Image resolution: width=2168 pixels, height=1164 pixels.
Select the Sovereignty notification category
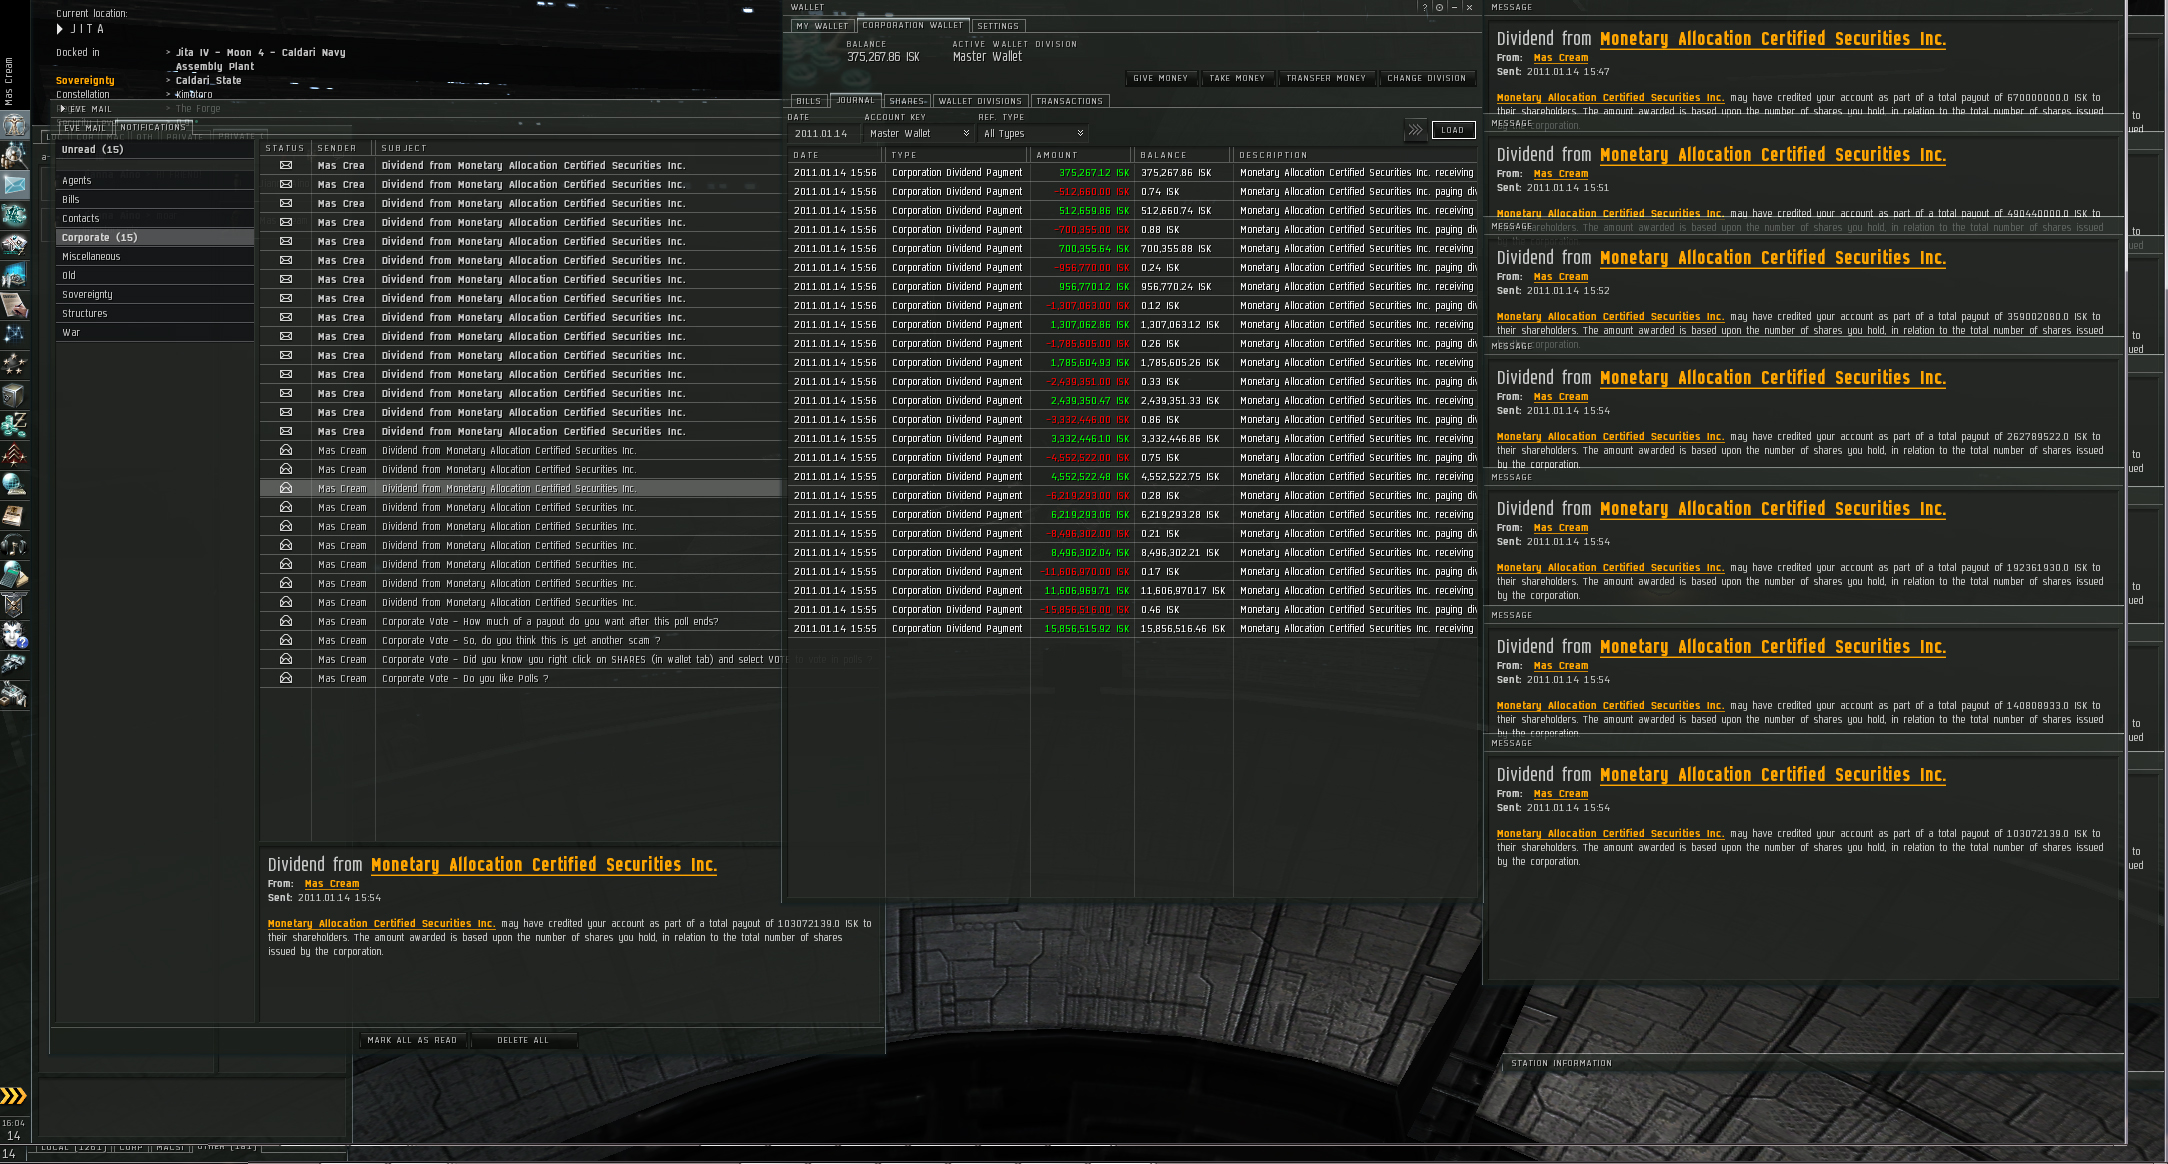coord(88,294)
